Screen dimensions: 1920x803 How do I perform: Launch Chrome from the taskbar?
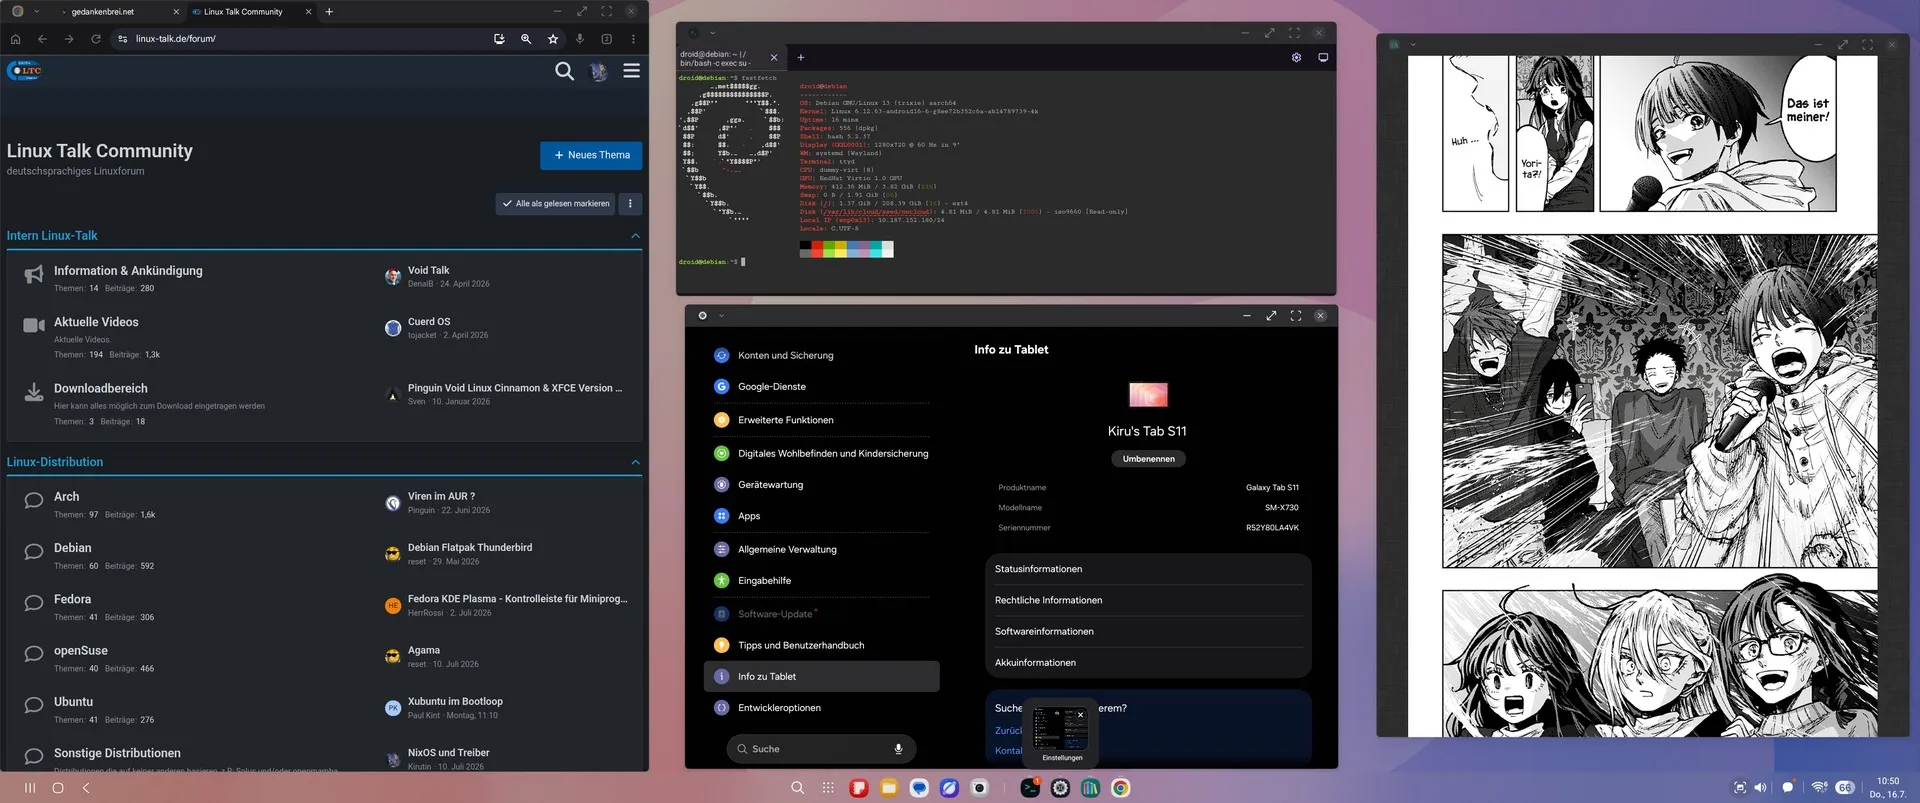pos(1121,788)
